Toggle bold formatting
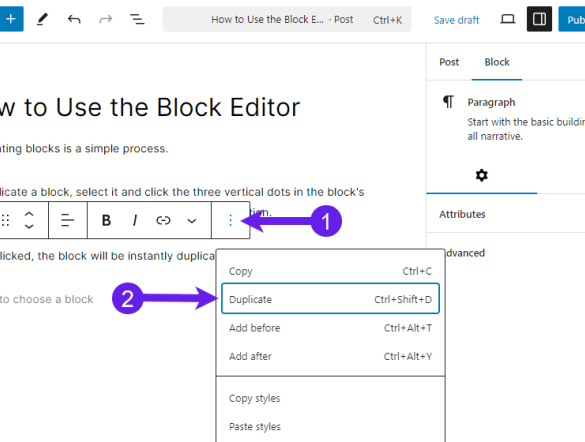 (x=106, y=220)
